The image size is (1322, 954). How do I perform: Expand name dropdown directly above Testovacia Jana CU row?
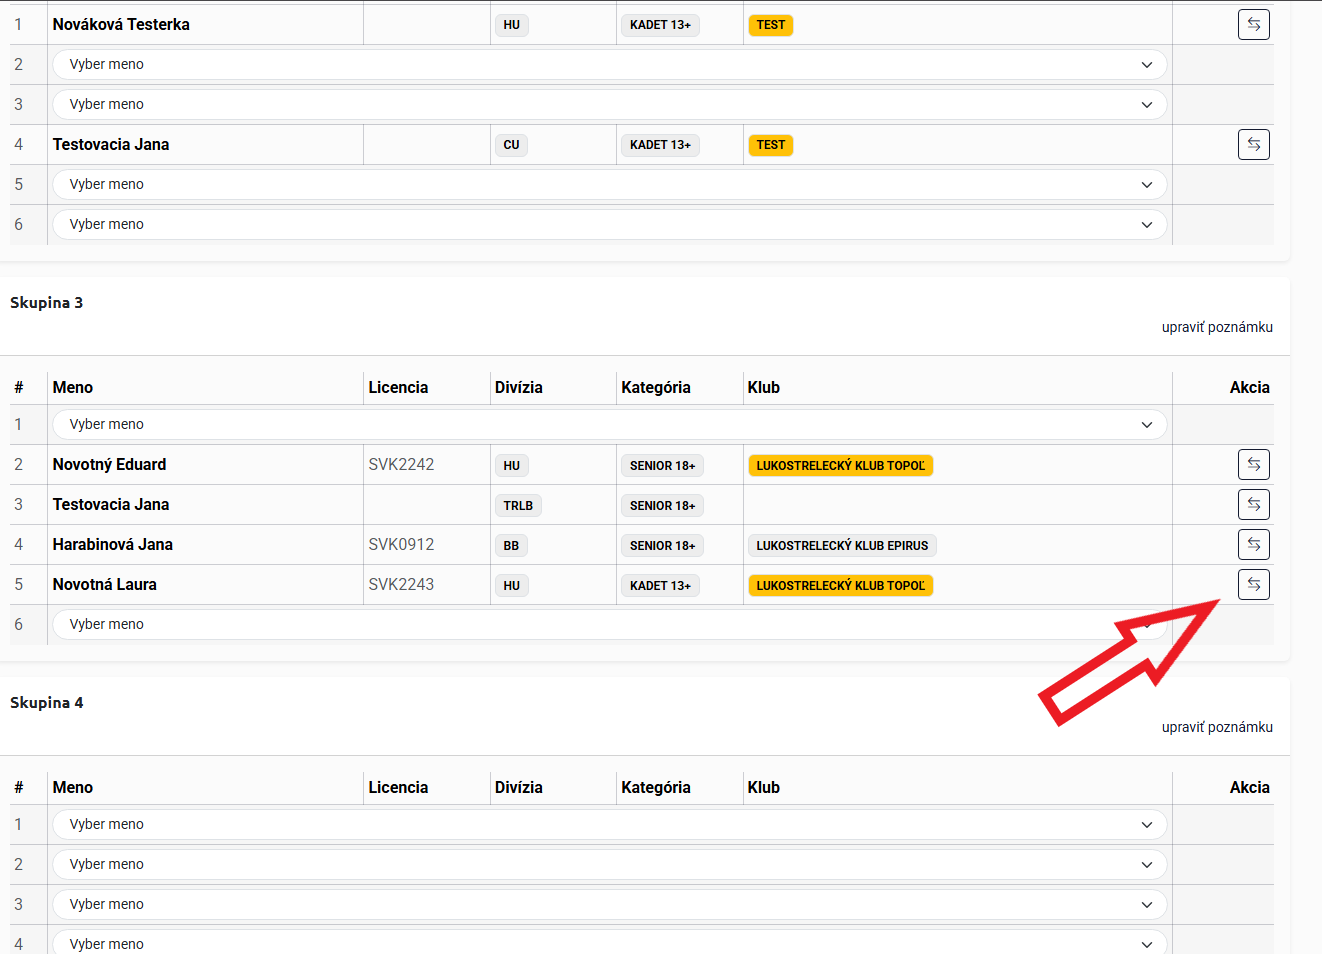click(x=609, y=105)
